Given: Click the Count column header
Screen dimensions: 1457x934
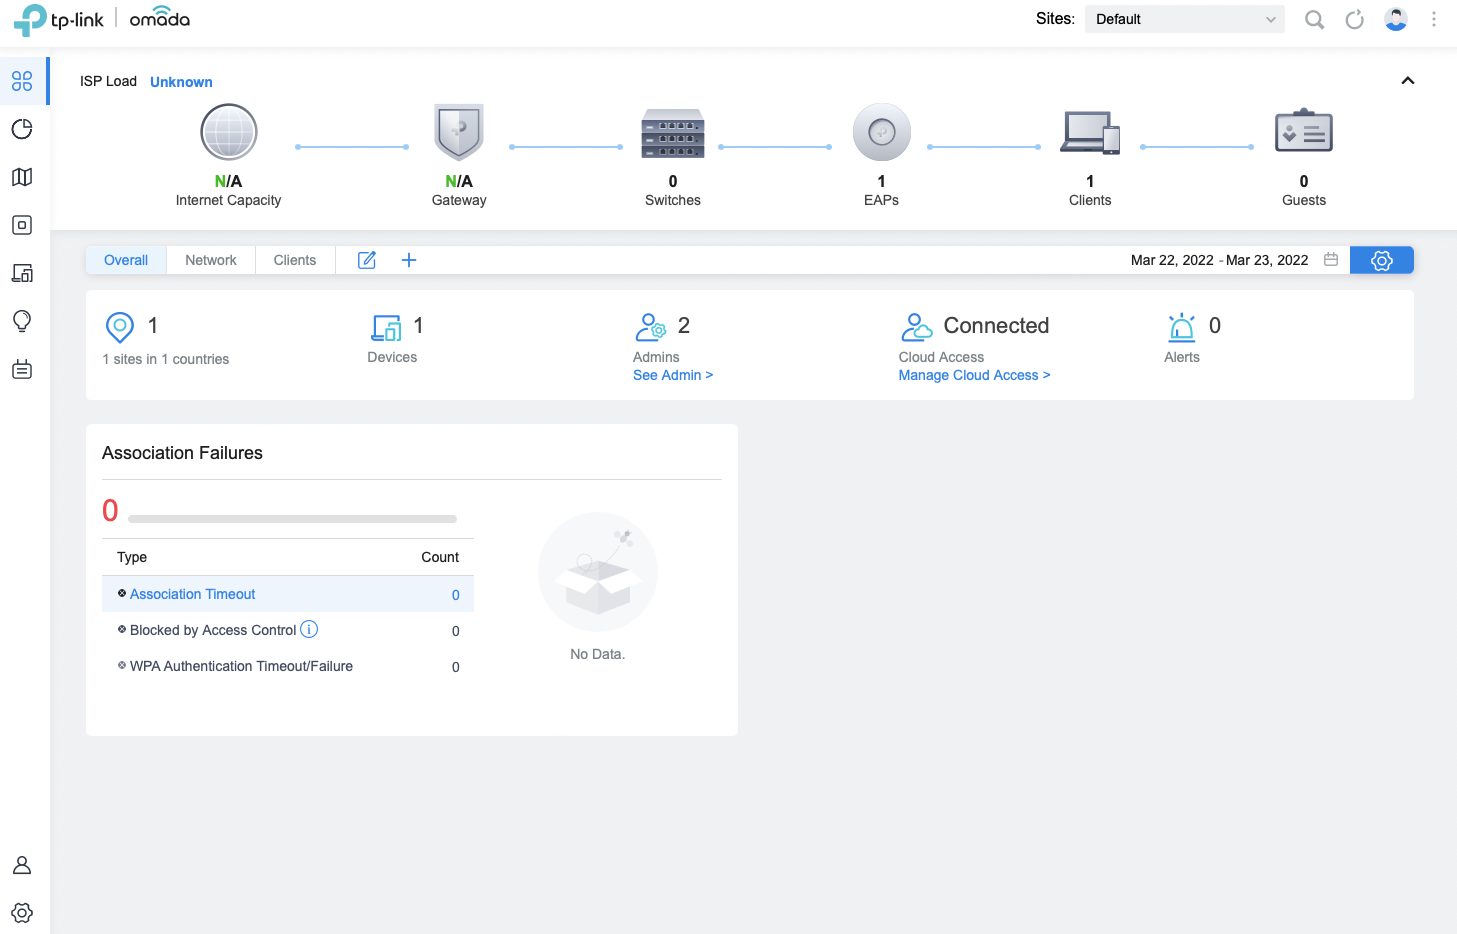Looking at the screenshot, I should click(440, 557).
